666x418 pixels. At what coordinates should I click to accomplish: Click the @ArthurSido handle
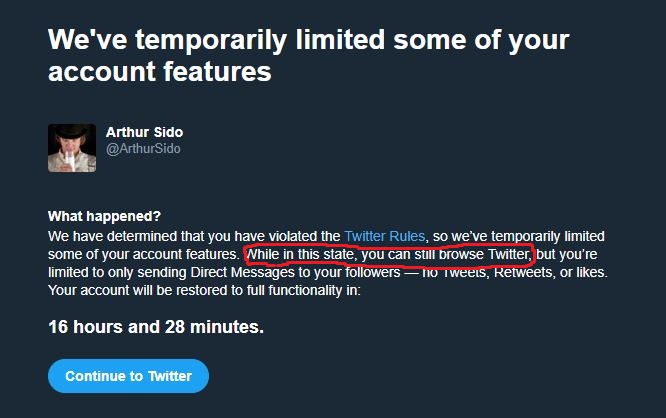click(143, 149)
